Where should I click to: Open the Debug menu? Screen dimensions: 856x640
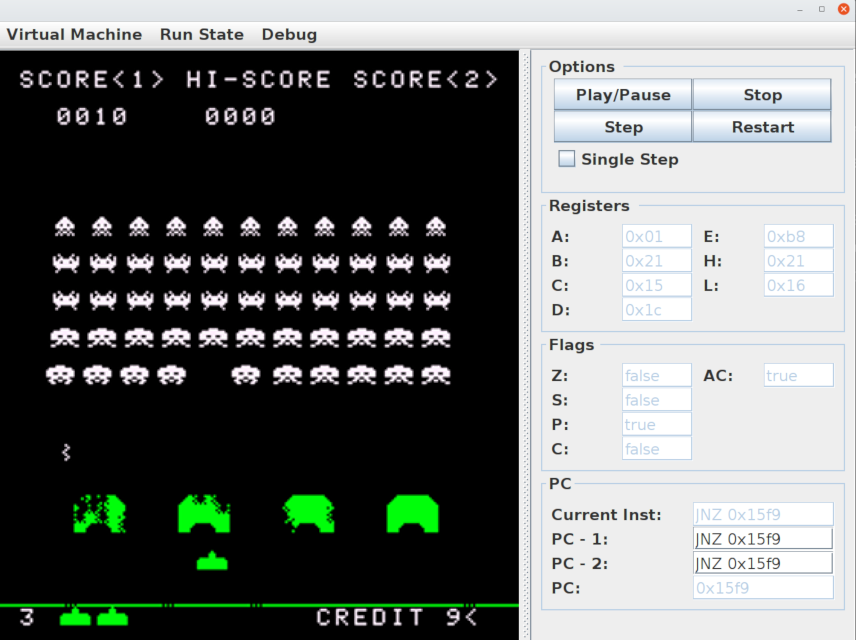(289, 34)
